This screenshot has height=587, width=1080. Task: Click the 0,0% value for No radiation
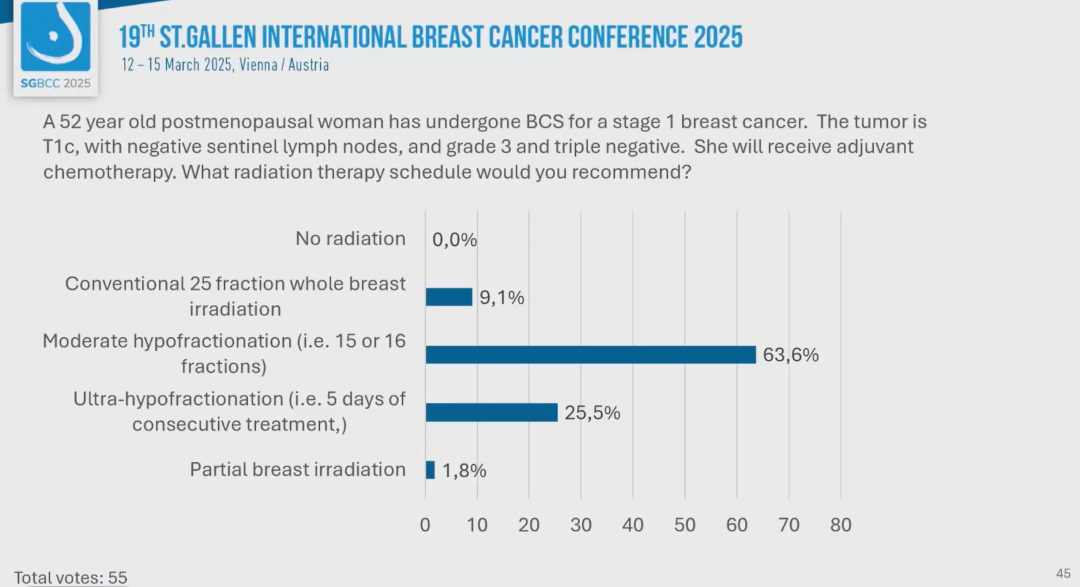point(455,240)
